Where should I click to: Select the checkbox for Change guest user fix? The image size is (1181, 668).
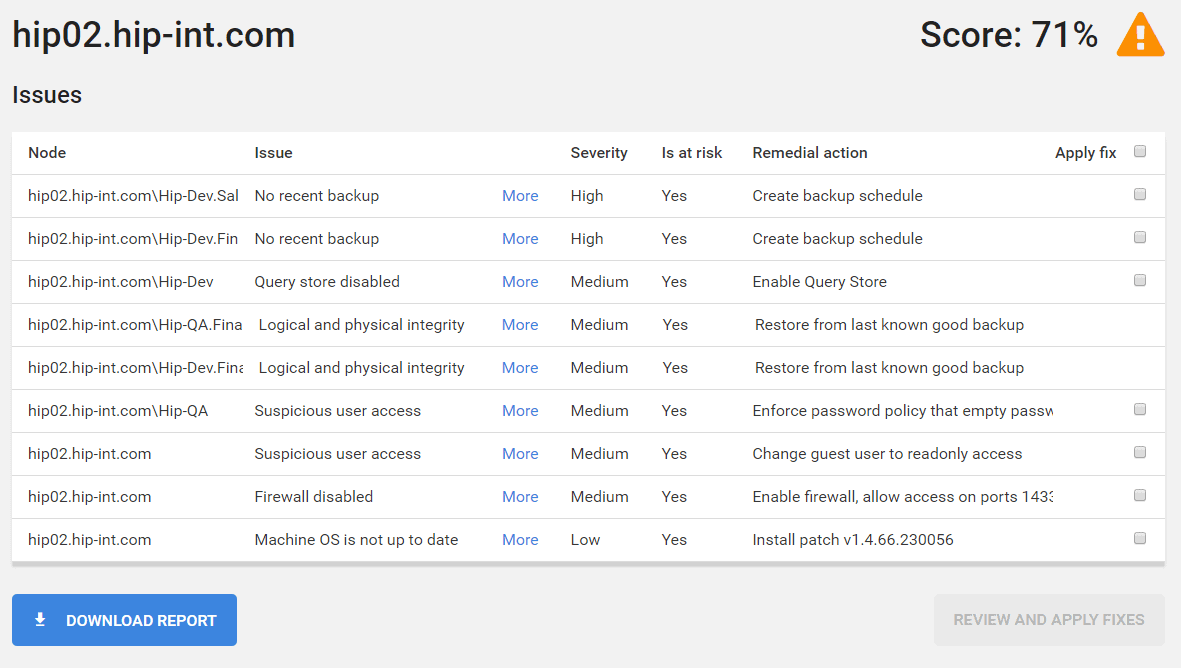(x=1140, y=453)
